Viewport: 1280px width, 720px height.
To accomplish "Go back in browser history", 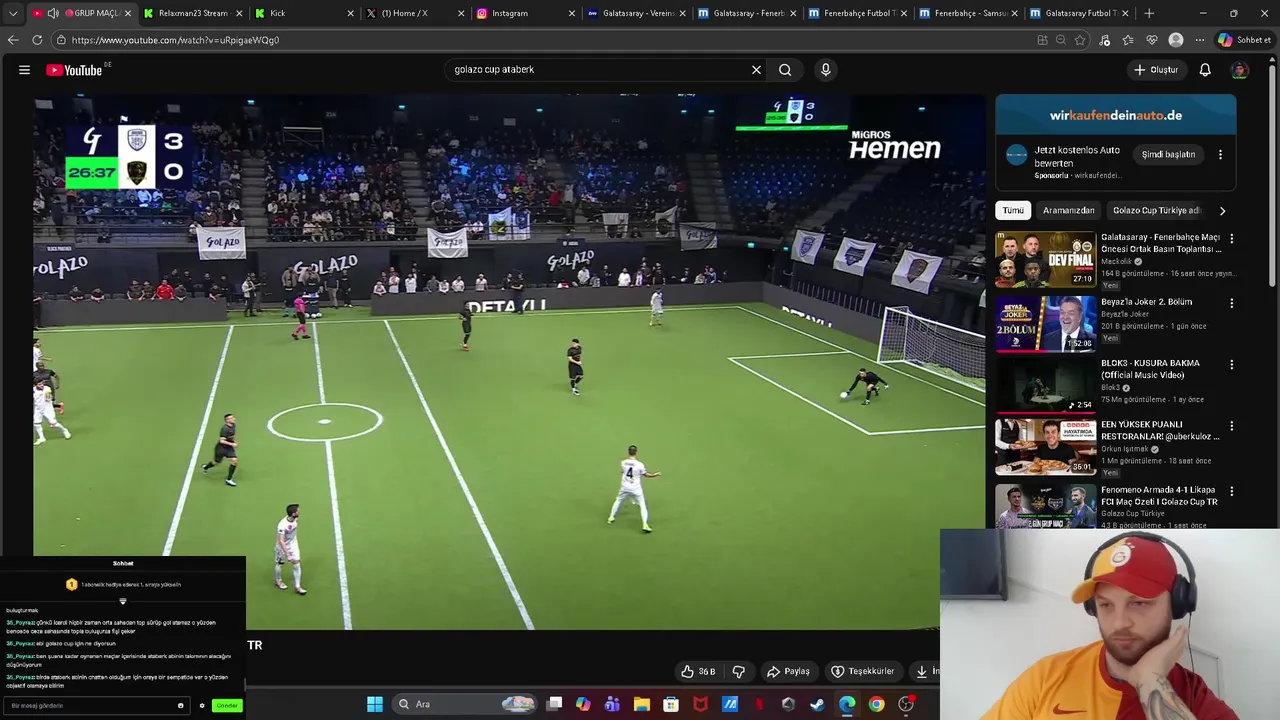I will tap(13, 40).
